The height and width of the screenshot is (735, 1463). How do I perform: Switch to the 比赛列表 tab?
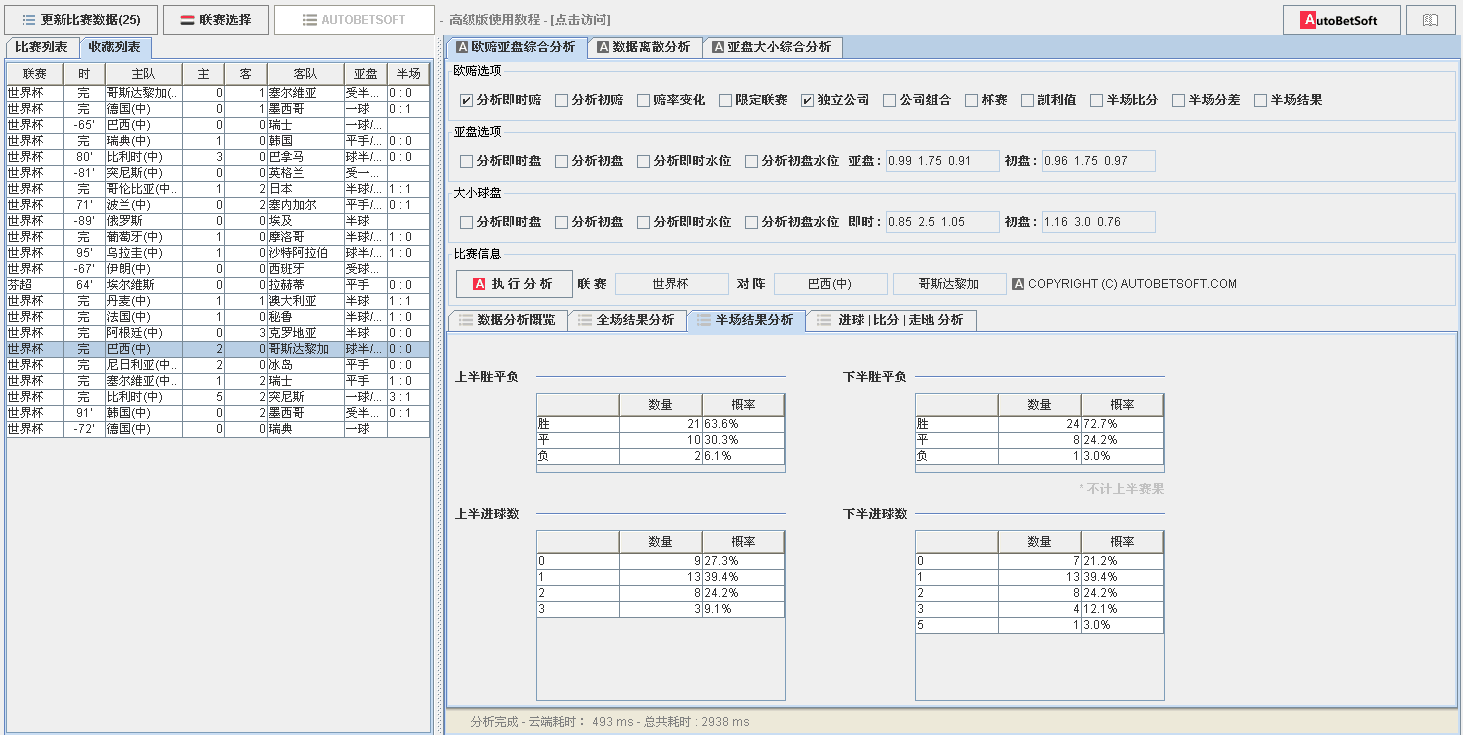pyautogui.click(x=41, y=47)
